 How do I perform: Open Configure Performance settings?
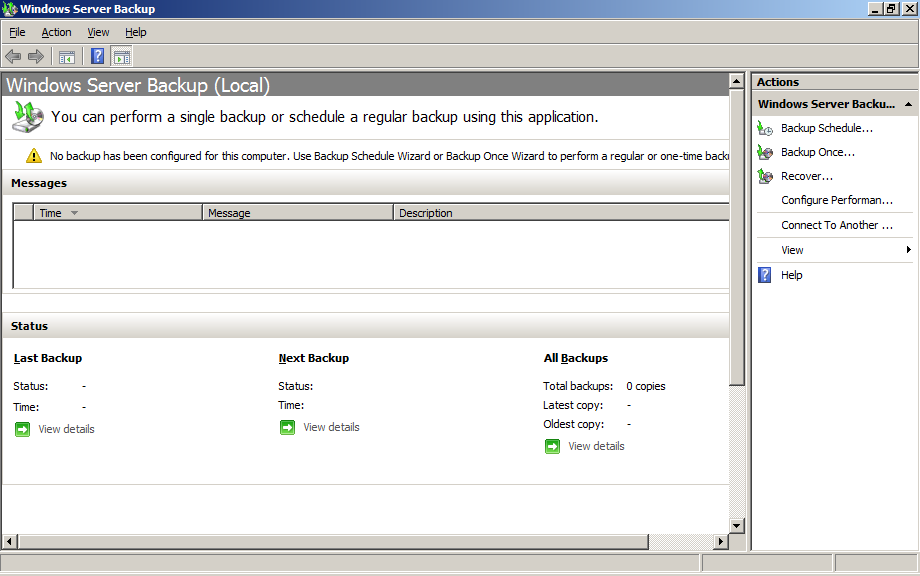[x=837, y=200]
